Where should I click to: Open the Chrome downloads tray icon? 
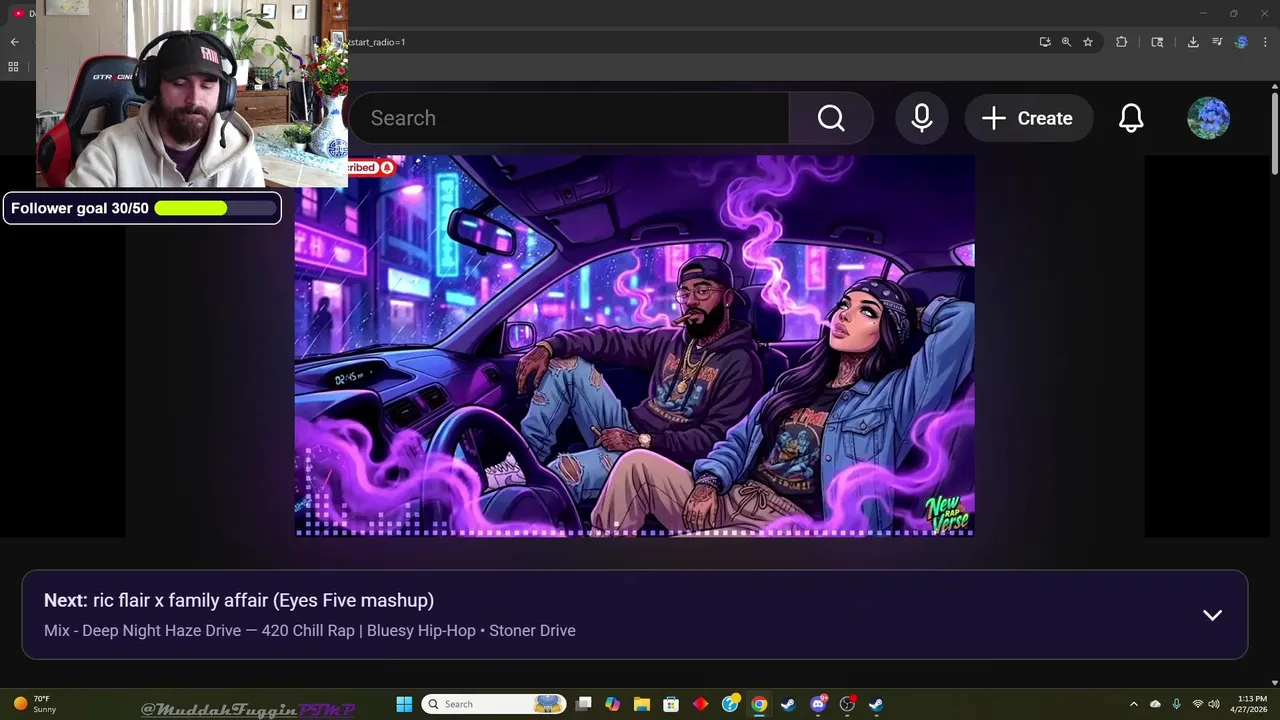(x=1193, y=42)
